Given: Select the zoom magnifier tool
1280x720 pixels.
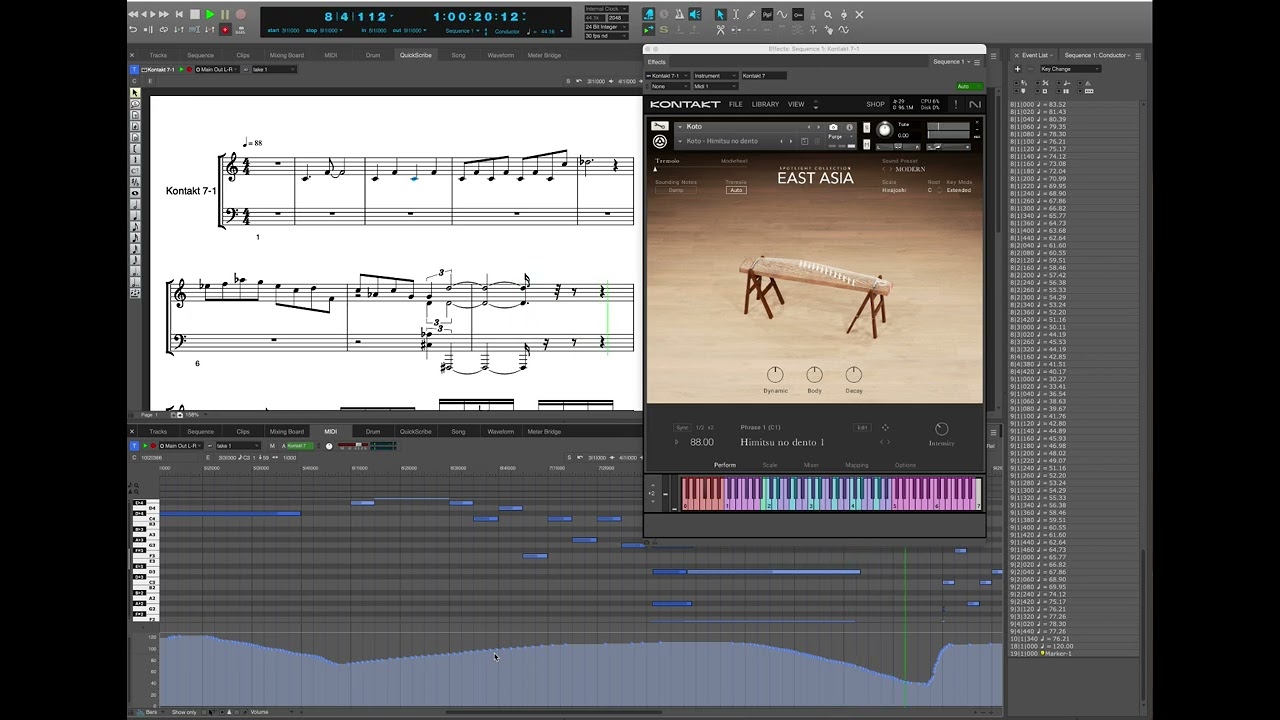Looking at the screenshot, I should point(828,15).
